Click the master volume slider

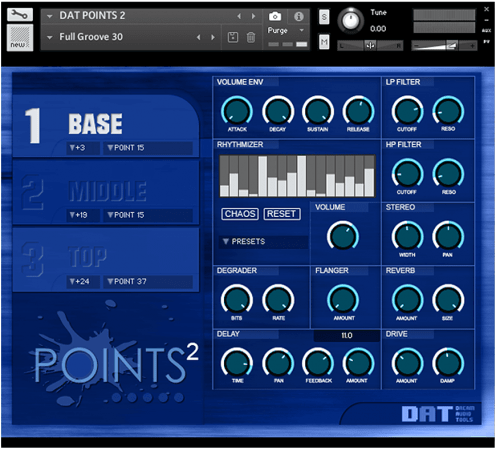[x=444, y=46]
